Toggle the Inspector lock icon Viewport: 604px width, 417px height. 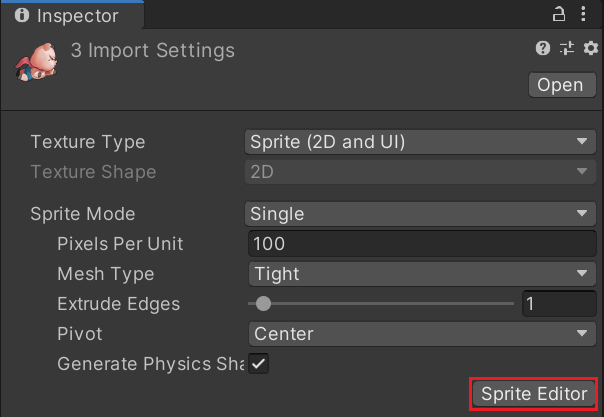pyautogui.click(x=559, y=15)
